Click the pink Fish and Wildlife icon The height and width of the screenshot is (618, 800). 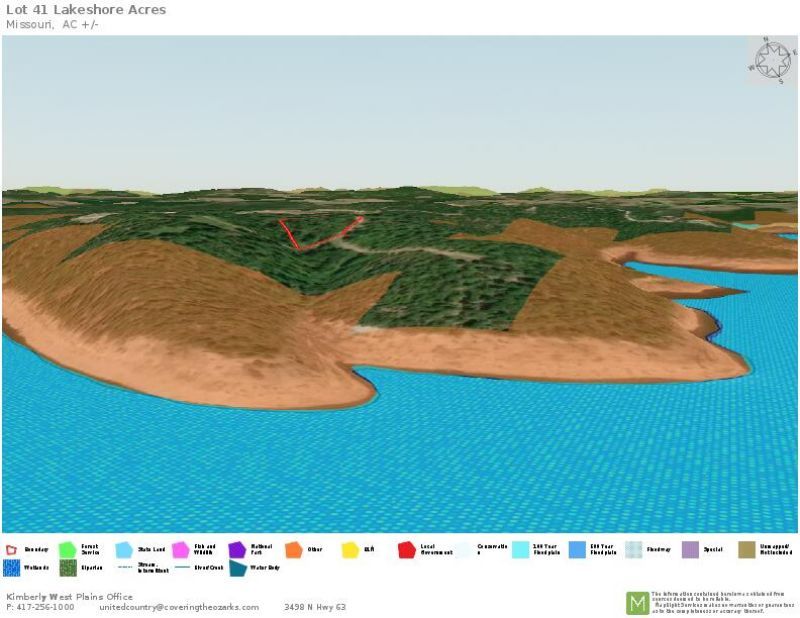(180, 550)
